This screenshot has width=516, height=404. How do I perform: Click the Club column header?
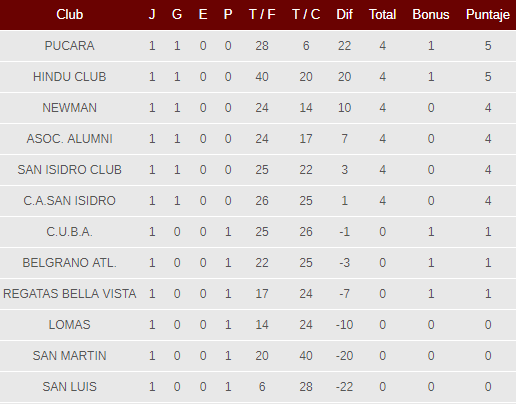point(69,15)
